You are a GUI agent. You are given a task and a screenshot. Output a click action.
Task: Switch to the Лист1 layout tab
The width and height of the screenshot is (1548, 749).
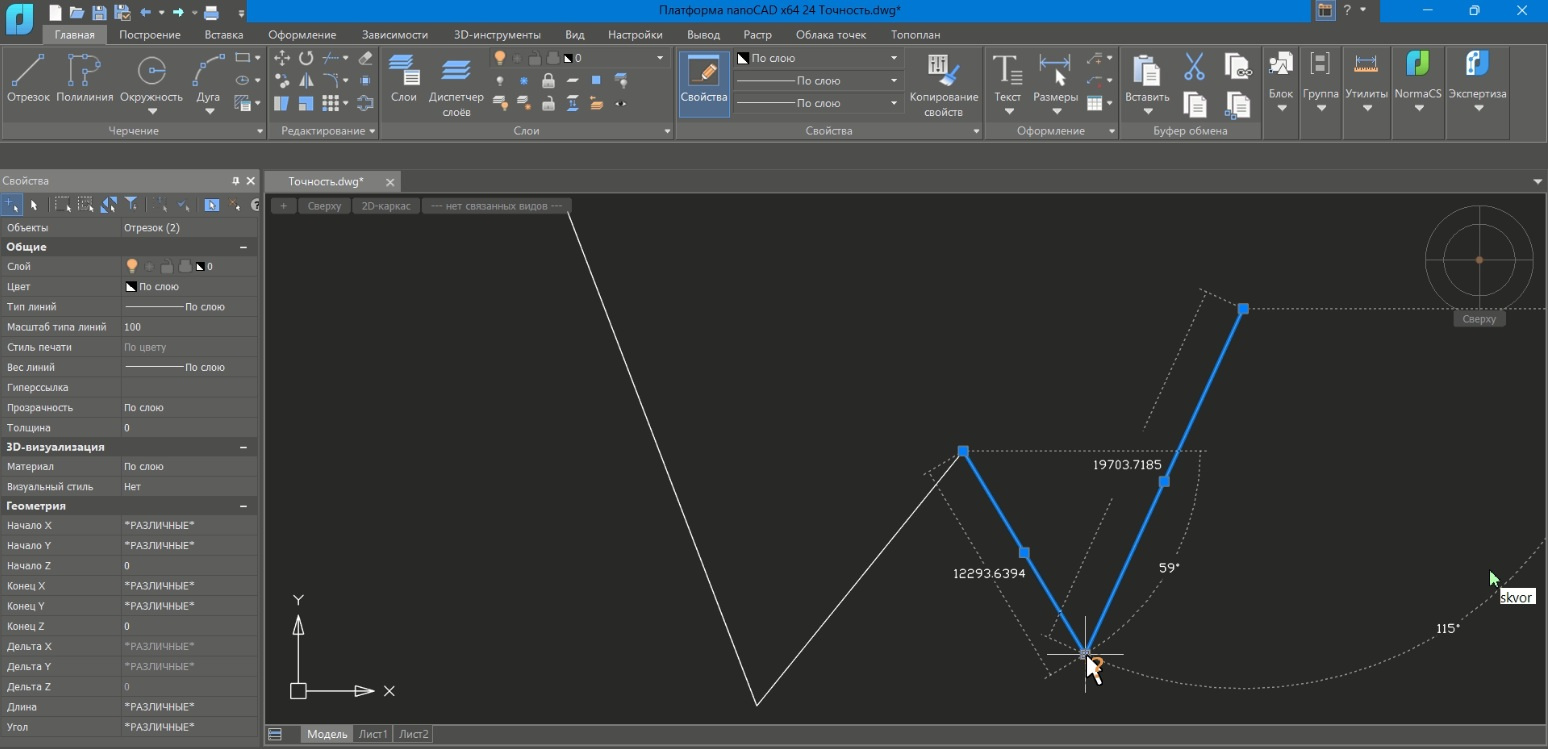click(373, 734)
